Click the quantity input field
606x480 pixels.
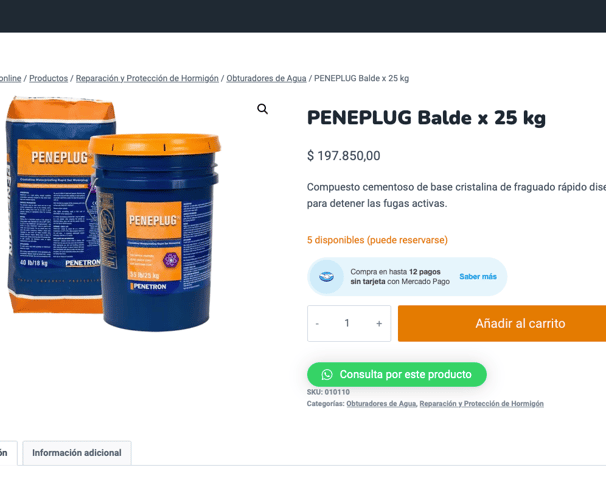pyautogui.click(x=347, y=323)
